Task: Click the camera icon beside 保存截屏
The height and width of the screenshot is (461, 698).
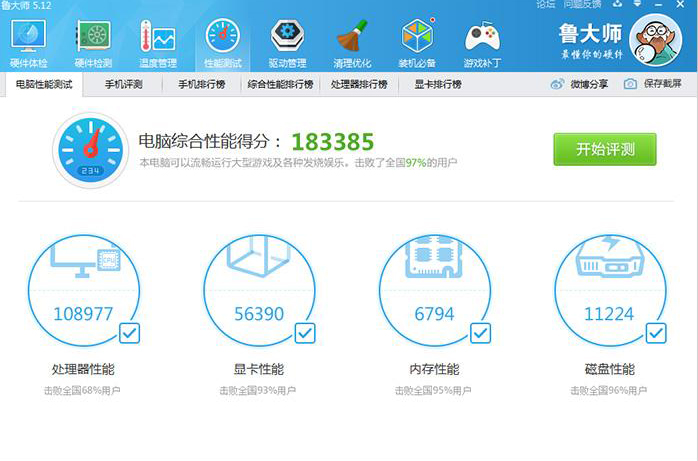Action: click(x=630, y=84)
